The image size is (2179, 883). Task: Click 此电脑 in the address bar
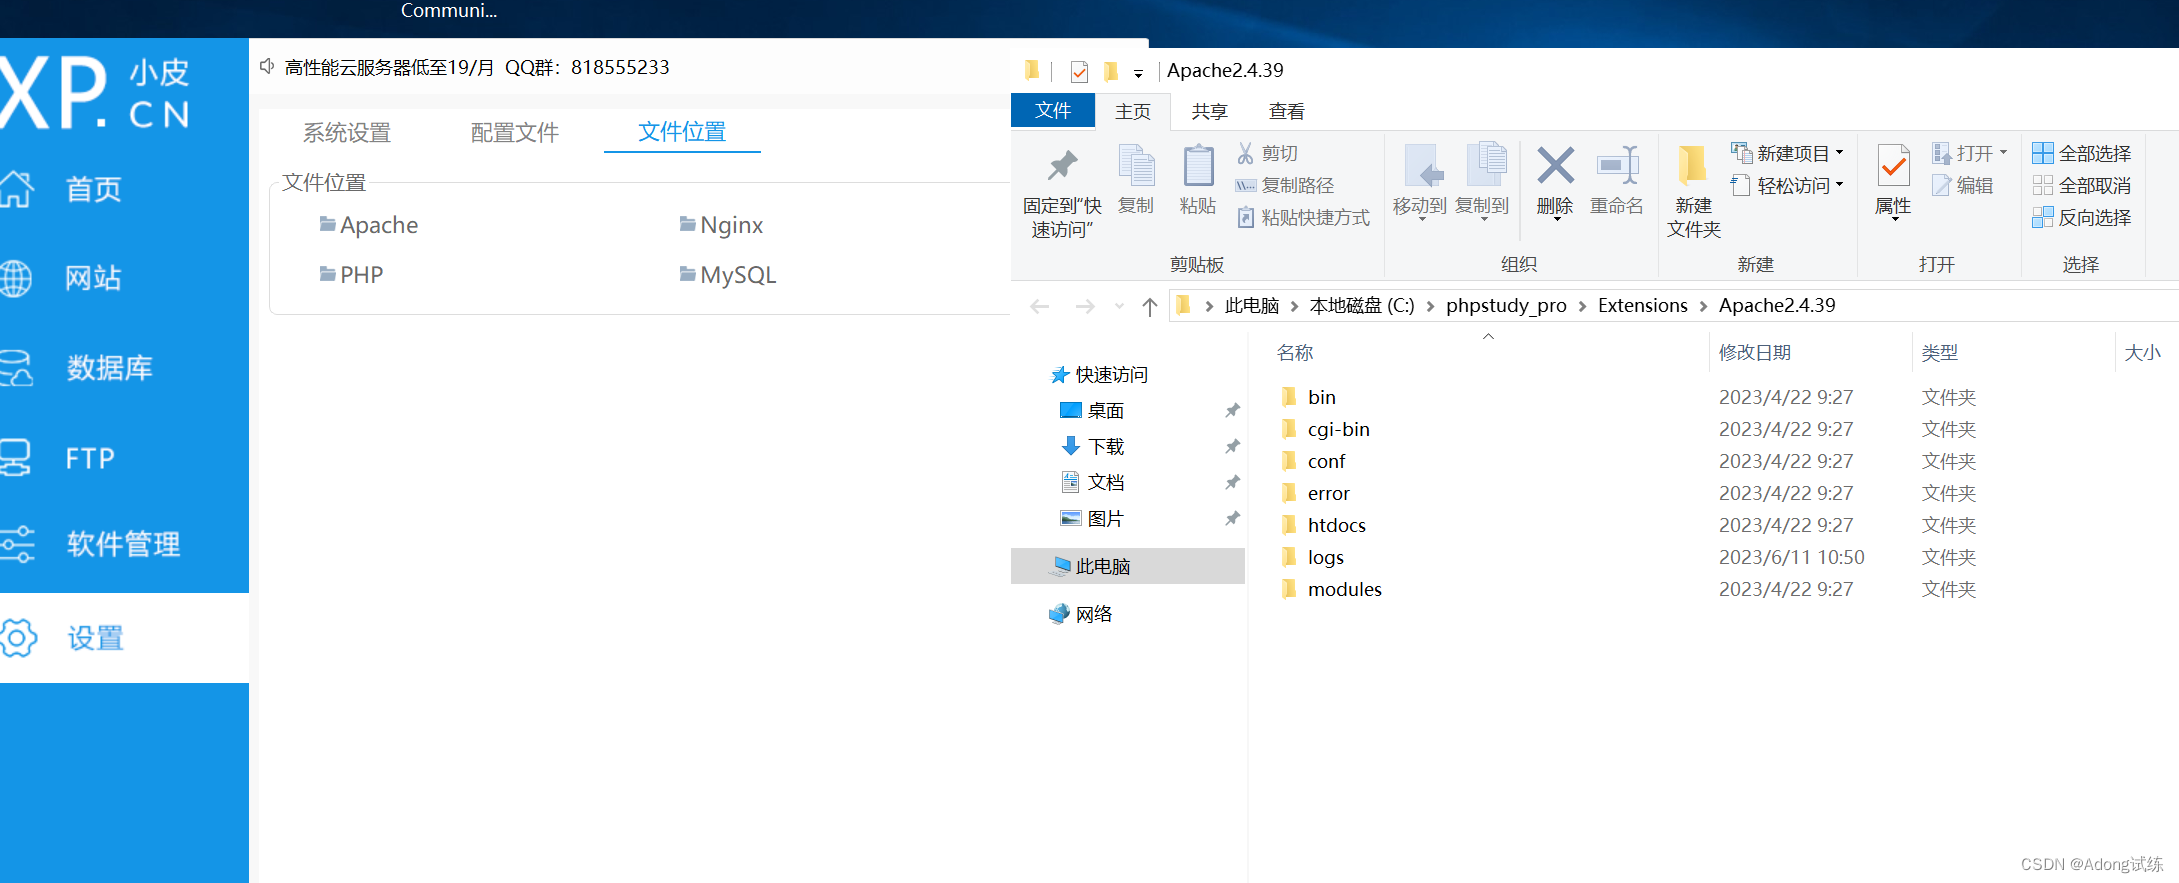pyautogui.click(x=1252, y=306)
